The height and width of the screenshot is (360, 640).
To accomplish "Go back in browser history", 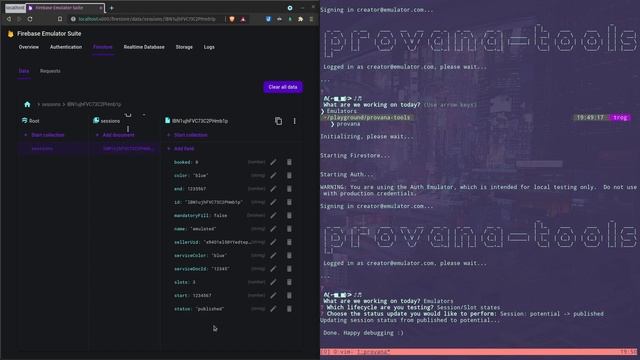I will click(x=9, y=19).
